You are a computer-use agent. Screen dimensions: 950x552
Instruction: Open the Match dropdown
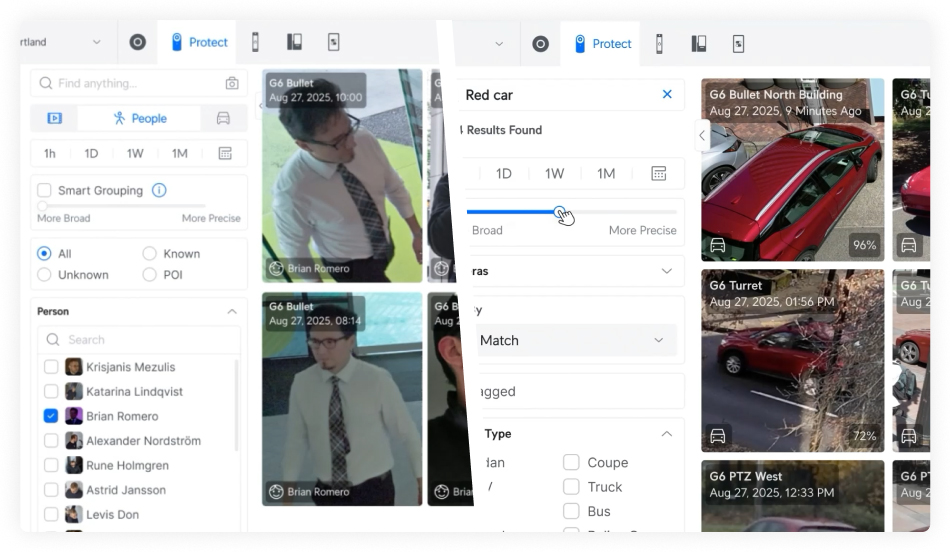pyautogui.click(x=572, y=340)
